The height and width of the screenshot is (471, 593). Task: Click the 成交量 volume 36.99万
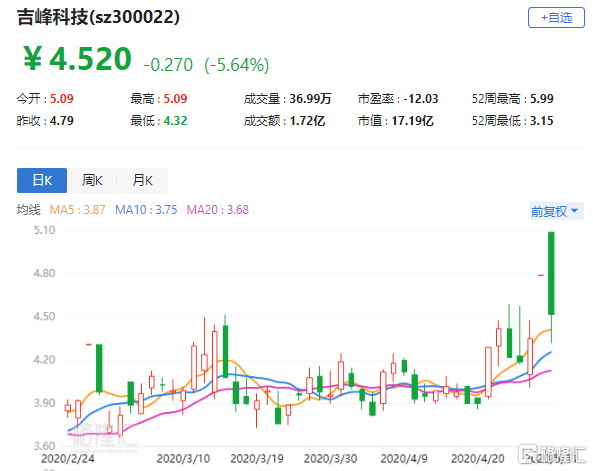click(310, 99)
